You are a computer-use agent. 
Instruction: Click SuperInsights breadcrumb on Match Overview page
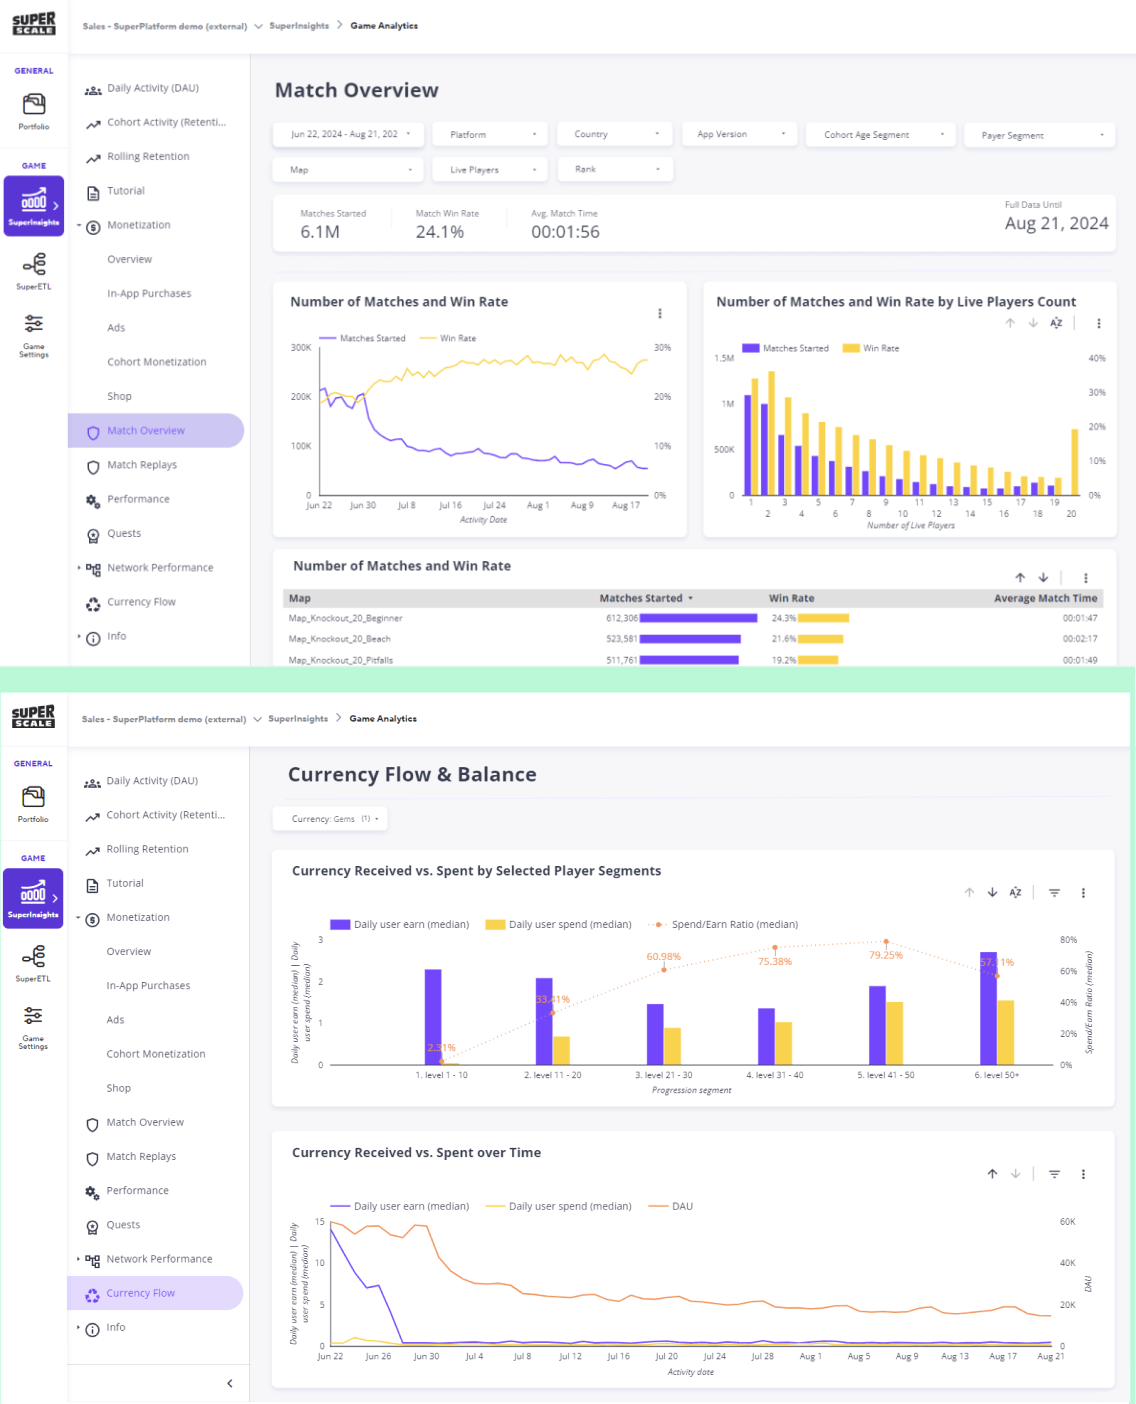point(299,26)
